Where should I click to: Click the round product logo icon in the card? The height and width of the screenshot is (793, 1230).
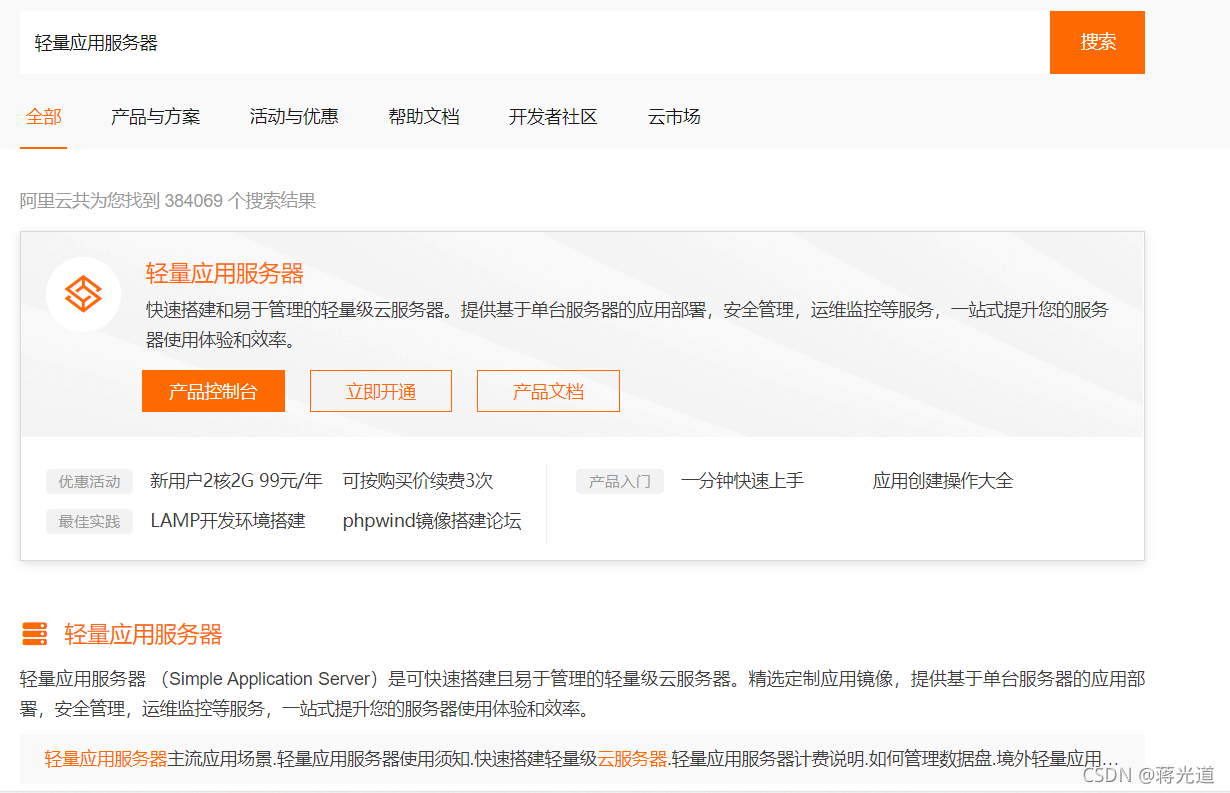[x=84, y=294]
